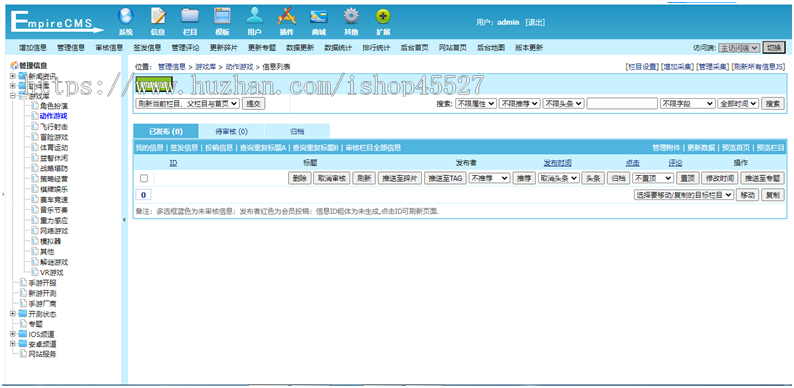794x388 pixels.
Task: Click the 删除 delete button
Action: point(299,178)
